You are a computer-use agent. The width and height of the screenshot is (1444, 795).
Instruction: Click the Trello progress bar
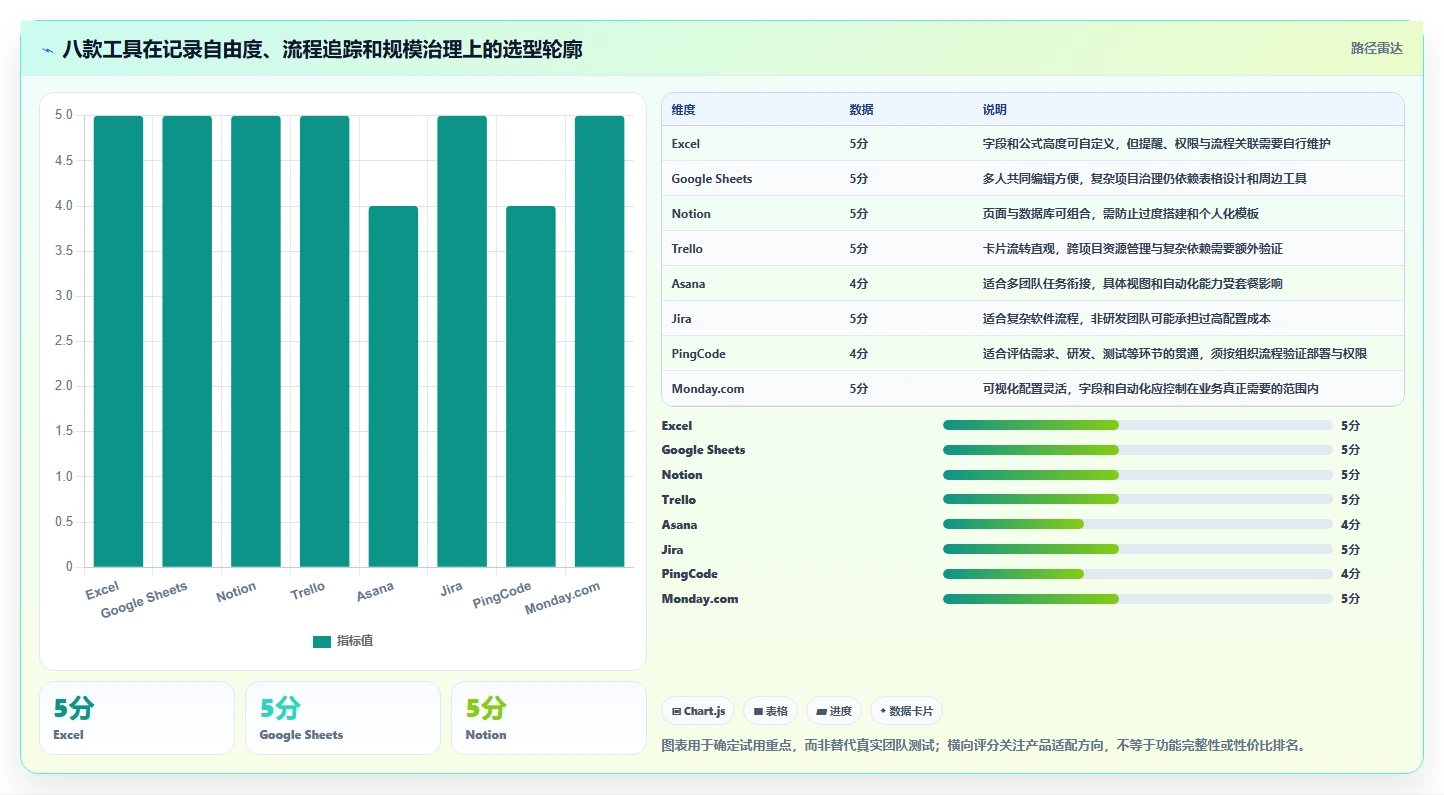[1138, 499]
